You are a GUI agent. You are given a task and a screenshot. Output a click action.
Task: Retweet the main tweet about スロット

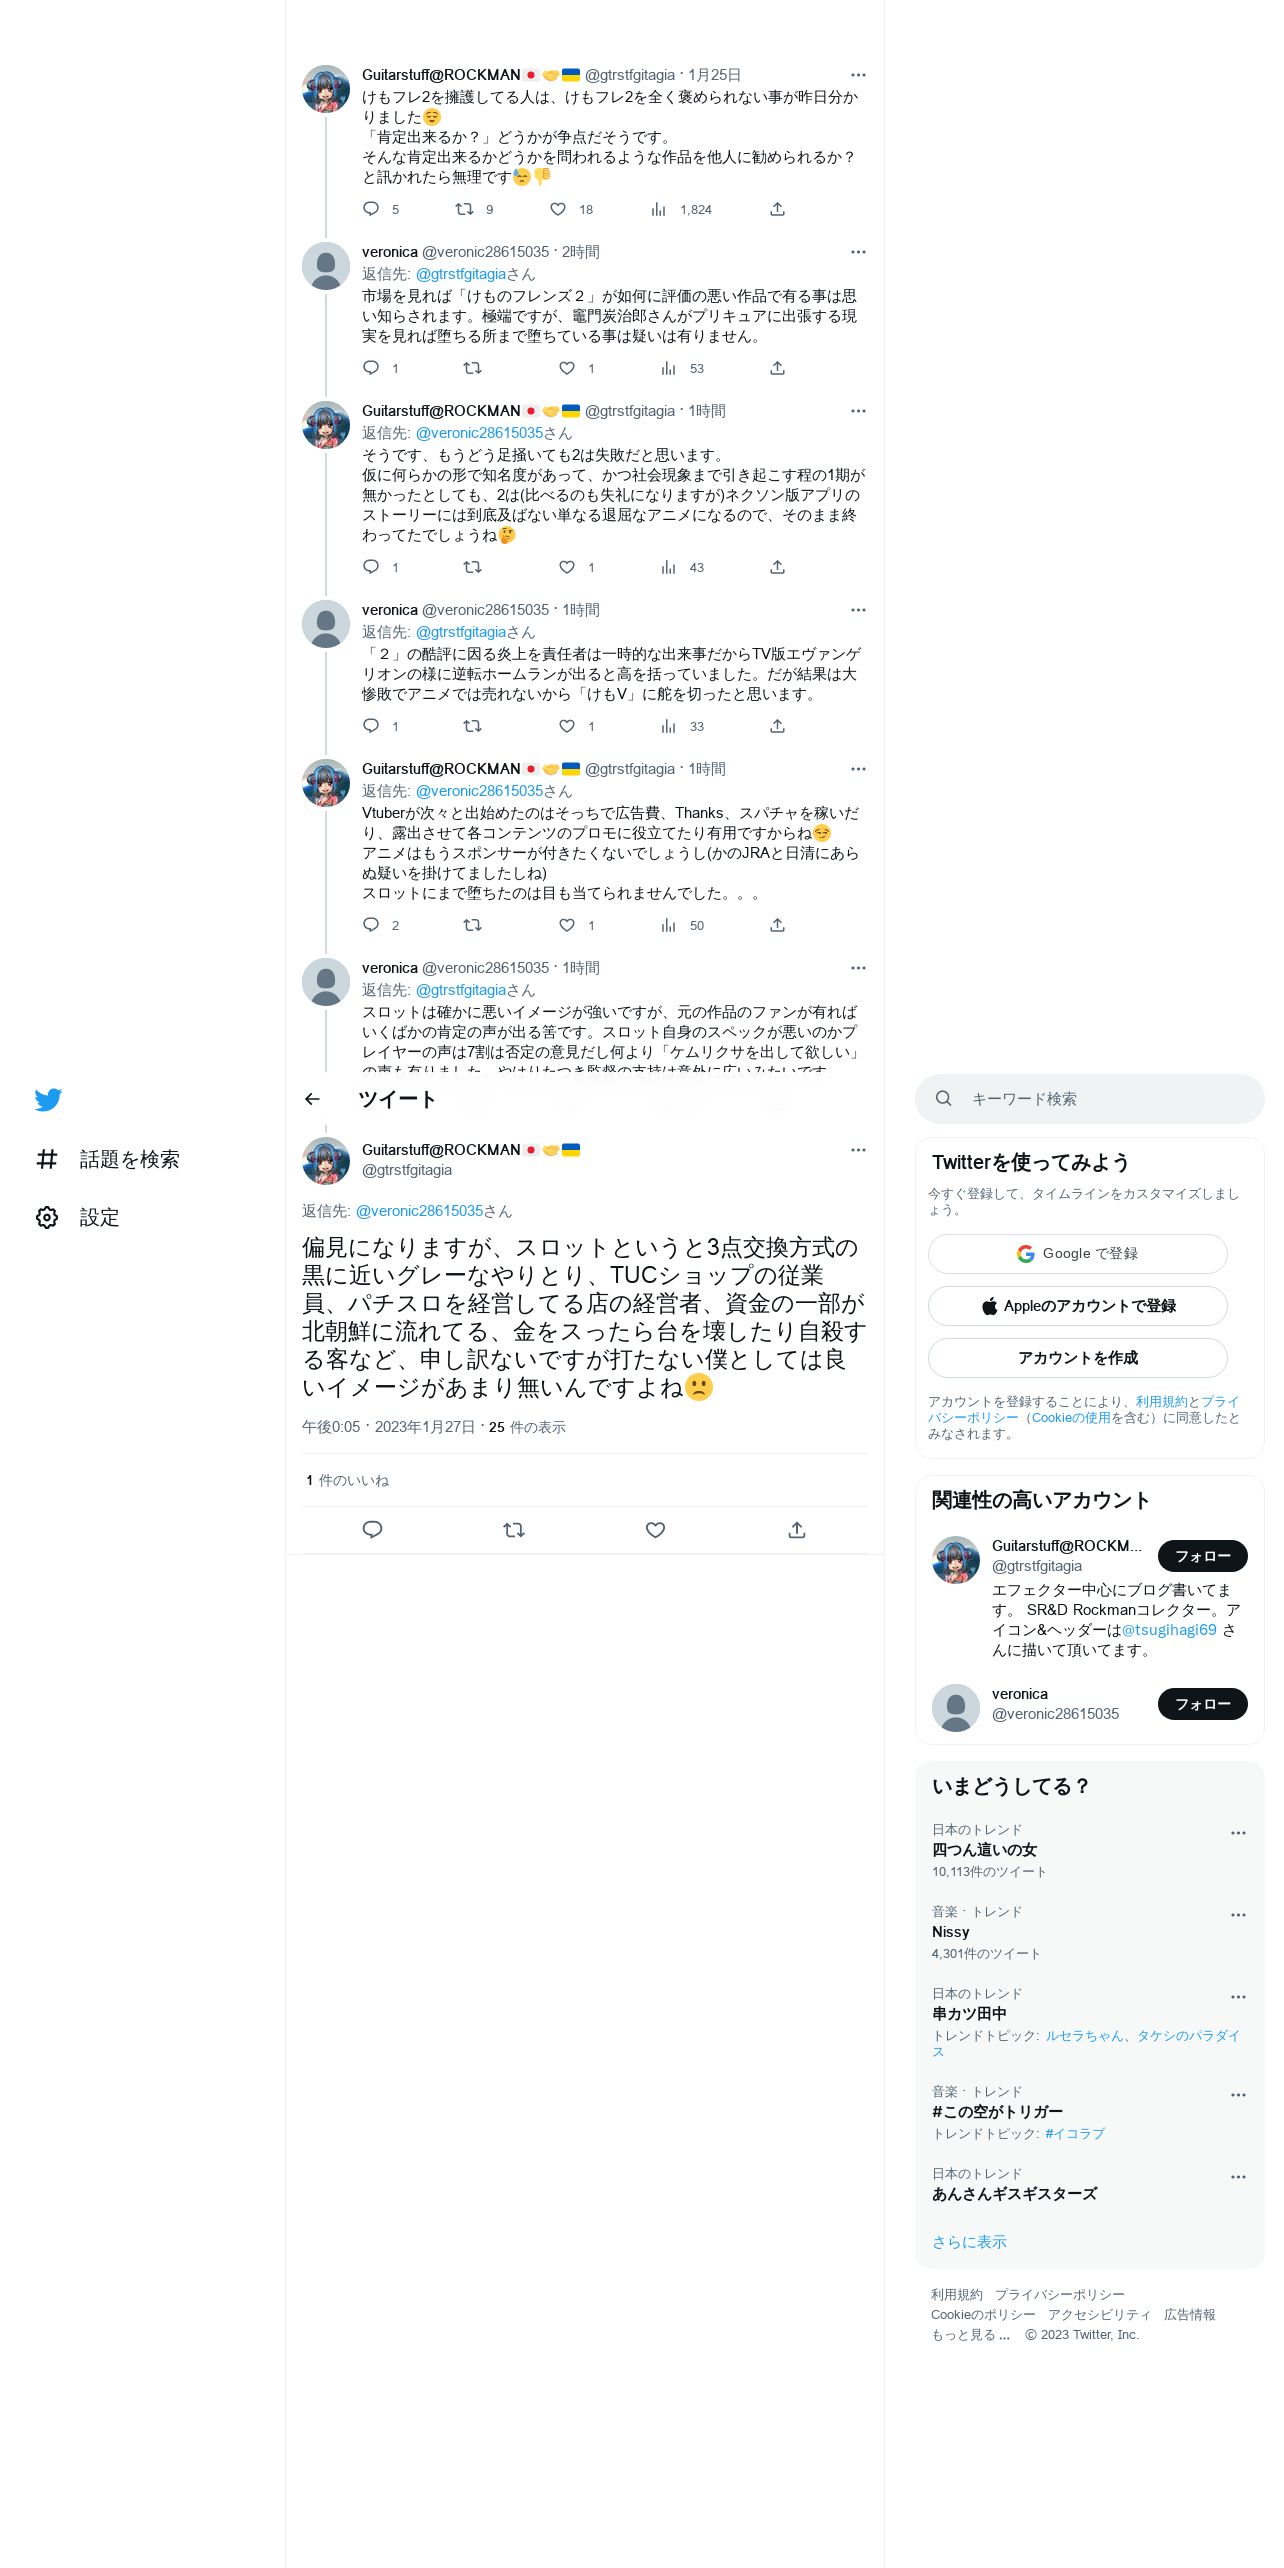pyautogui.click(x=514, y=1530)
